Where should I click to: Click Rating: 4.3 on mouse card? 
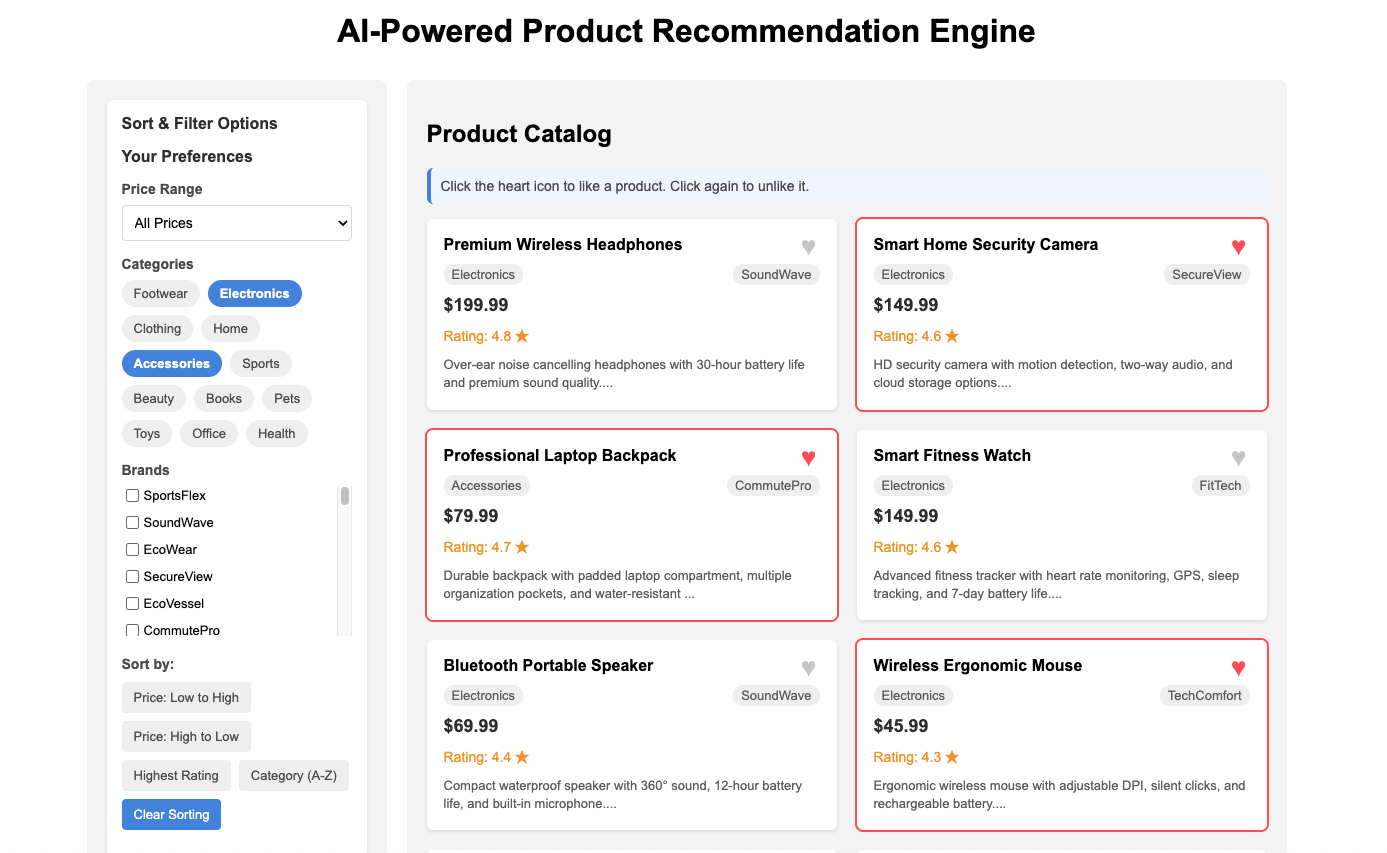(x=916, y=757)
